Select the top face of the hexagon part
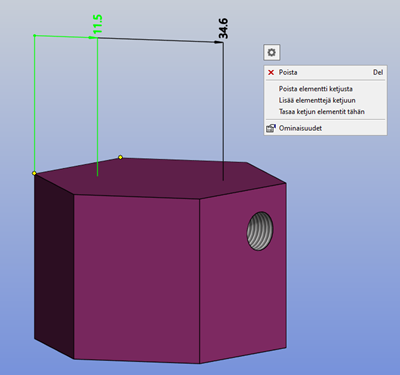 coord(160,179)
